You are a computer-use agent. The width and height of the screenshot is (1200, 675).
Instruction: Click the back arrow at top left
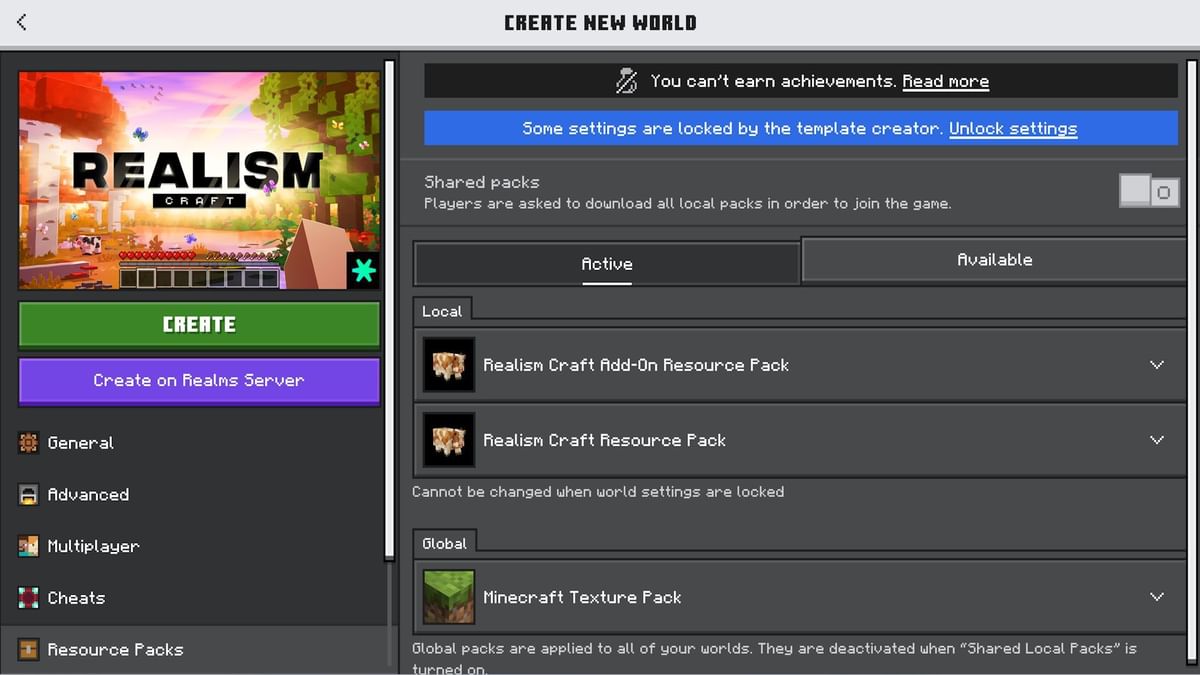click(21, 20)
